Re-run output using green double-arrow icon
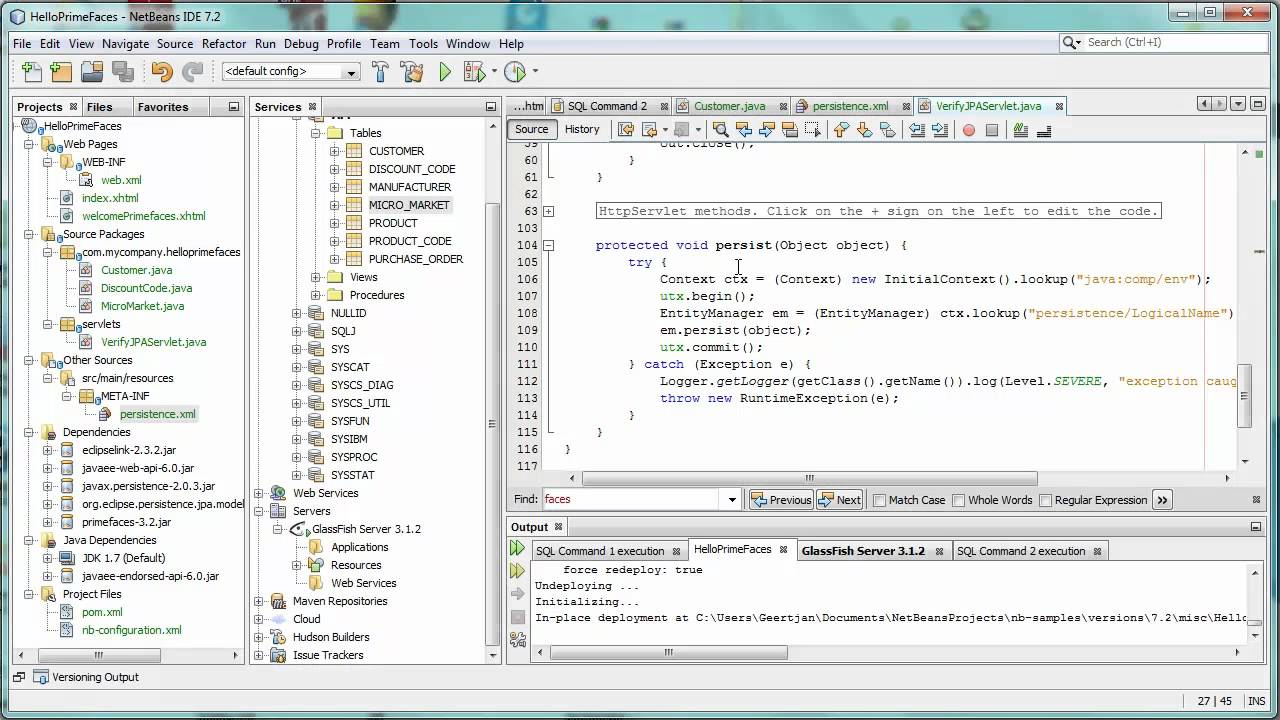This screenshot has height=720, width=1280. click(x=517, y=548)
